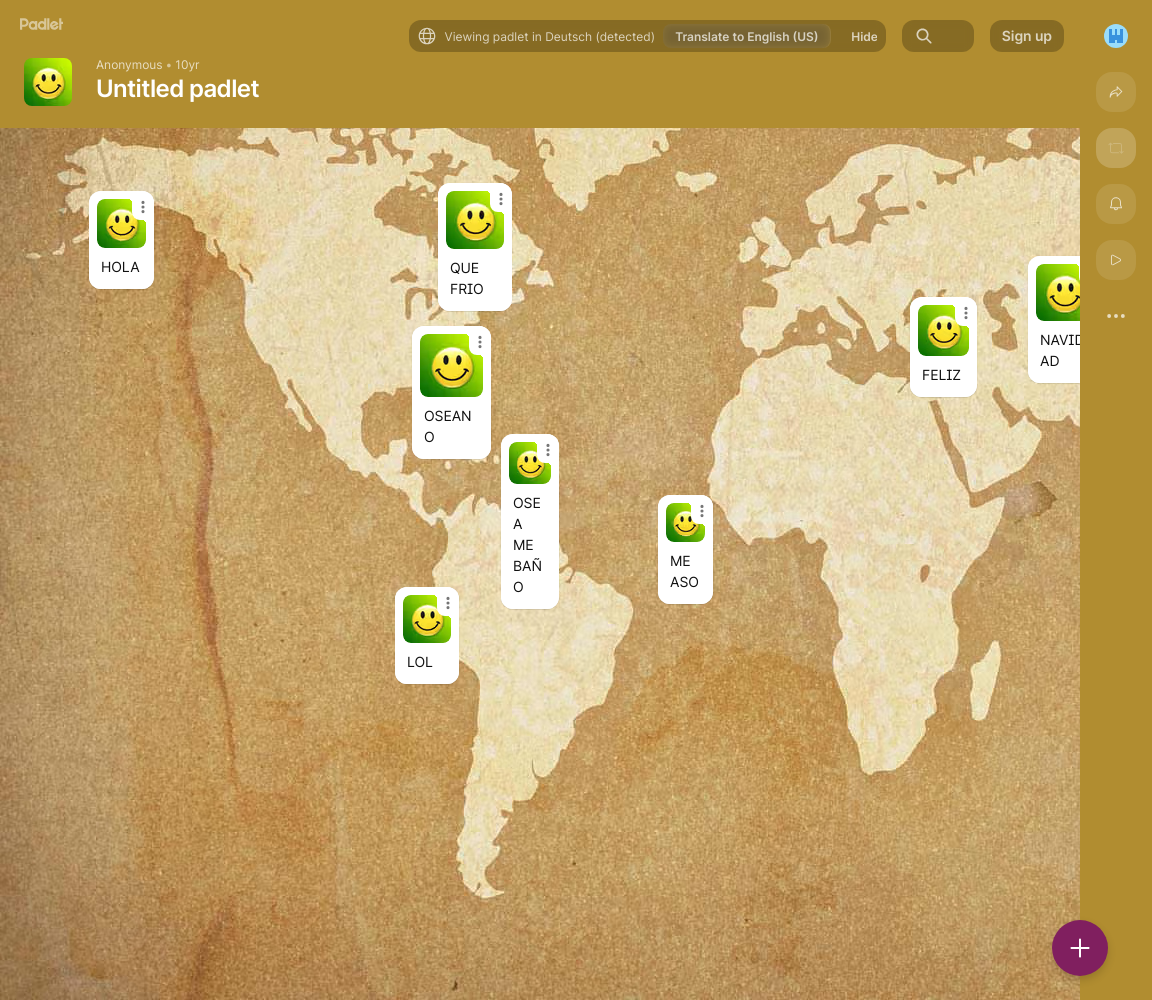This screenshot has width=1152, height=1000.
Task: Click the ME ASO post smiley image
Action: coord(685,522)
